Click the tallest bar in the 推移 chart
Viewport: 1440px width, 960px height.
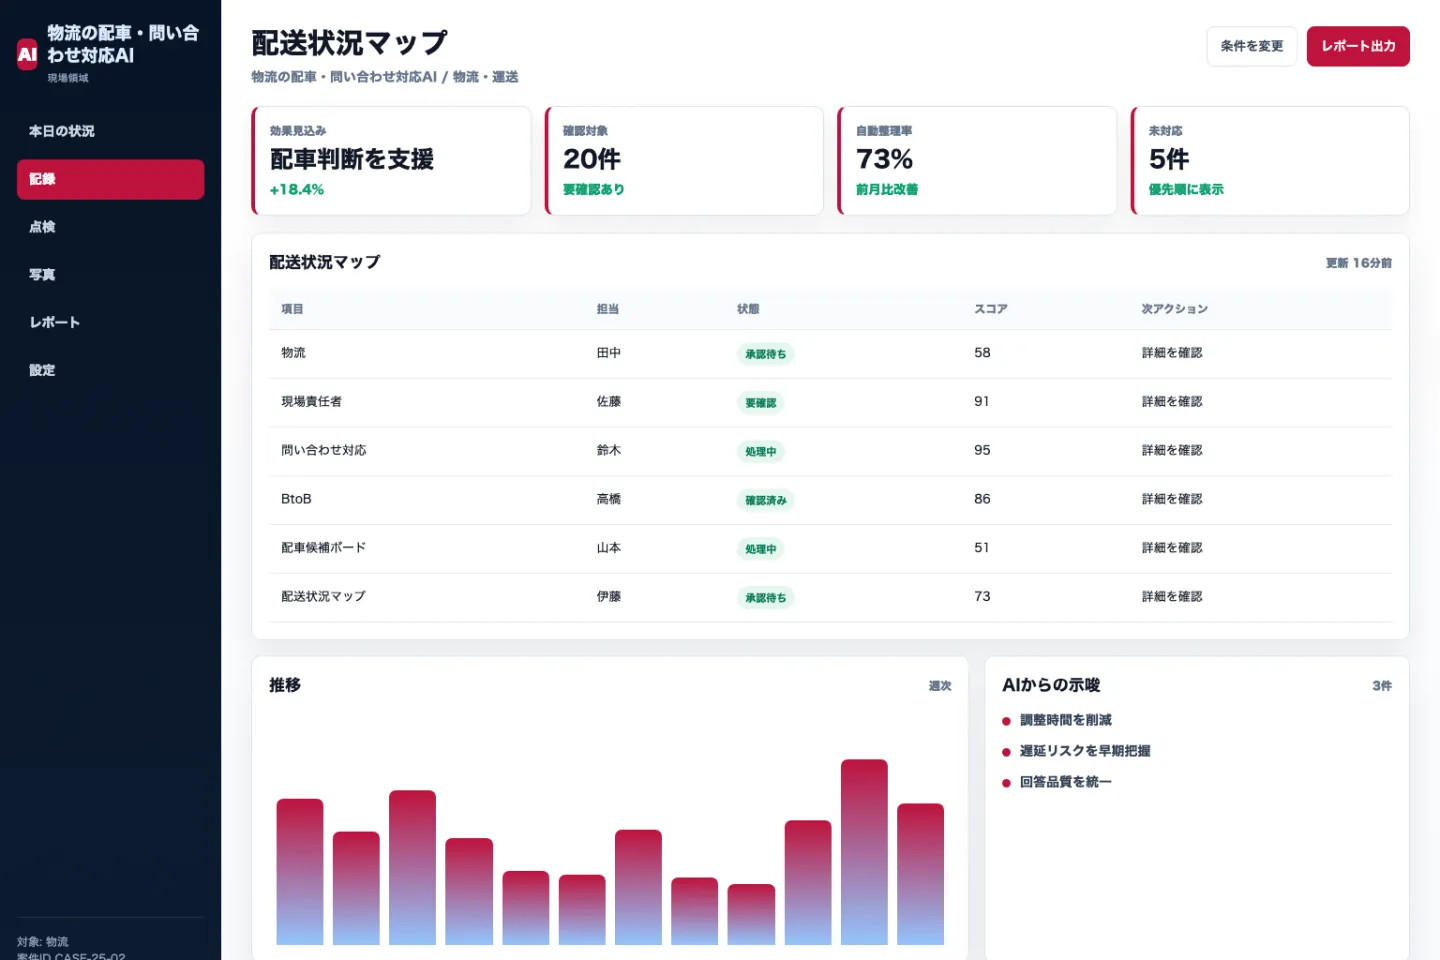click(864, 852)
